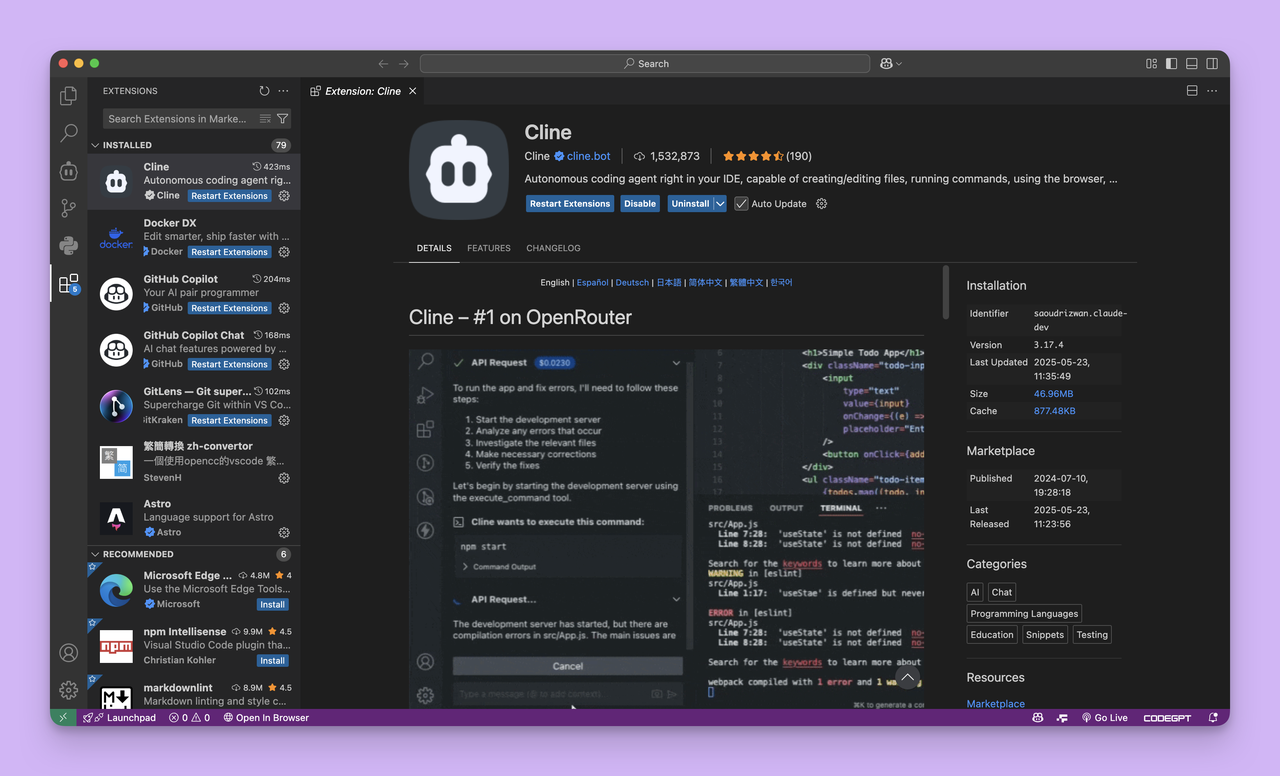1280x776 pixels.
Task: Click the scroll-to-top arrow button
Action: [x=907, y=678]
